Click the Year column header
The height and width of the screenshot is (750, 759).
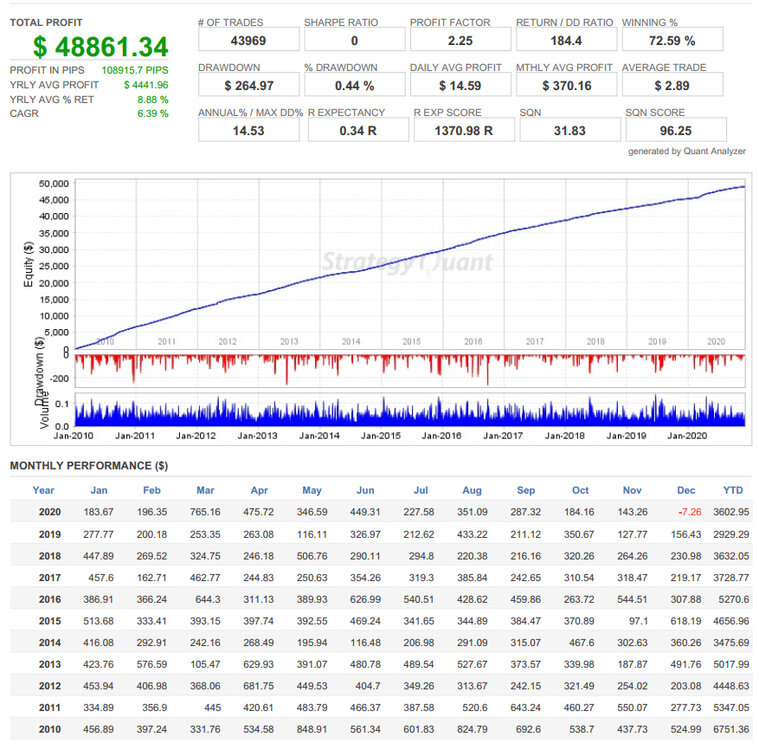(44, 490)
